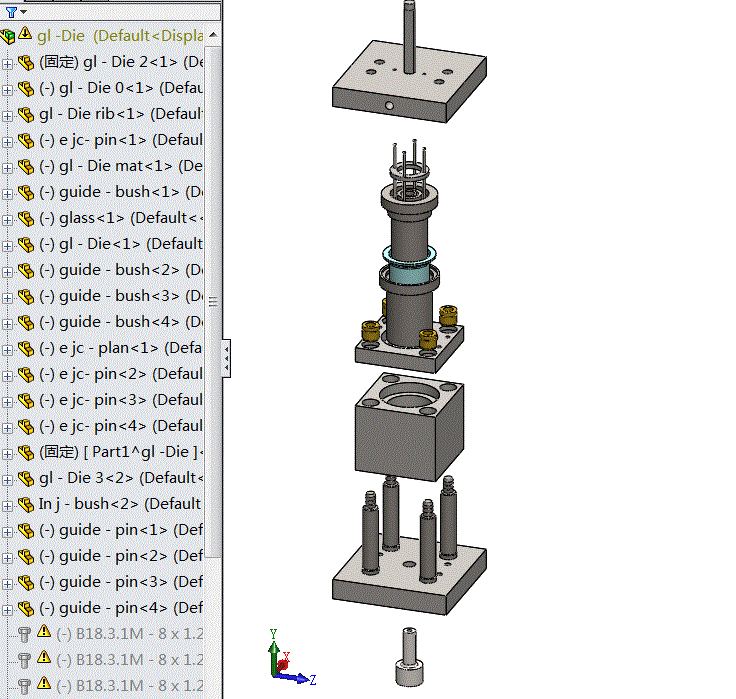Open the filter dropdown arrow
The height and width of the screenshot is (699, 736).
click(x=23, y=12)
